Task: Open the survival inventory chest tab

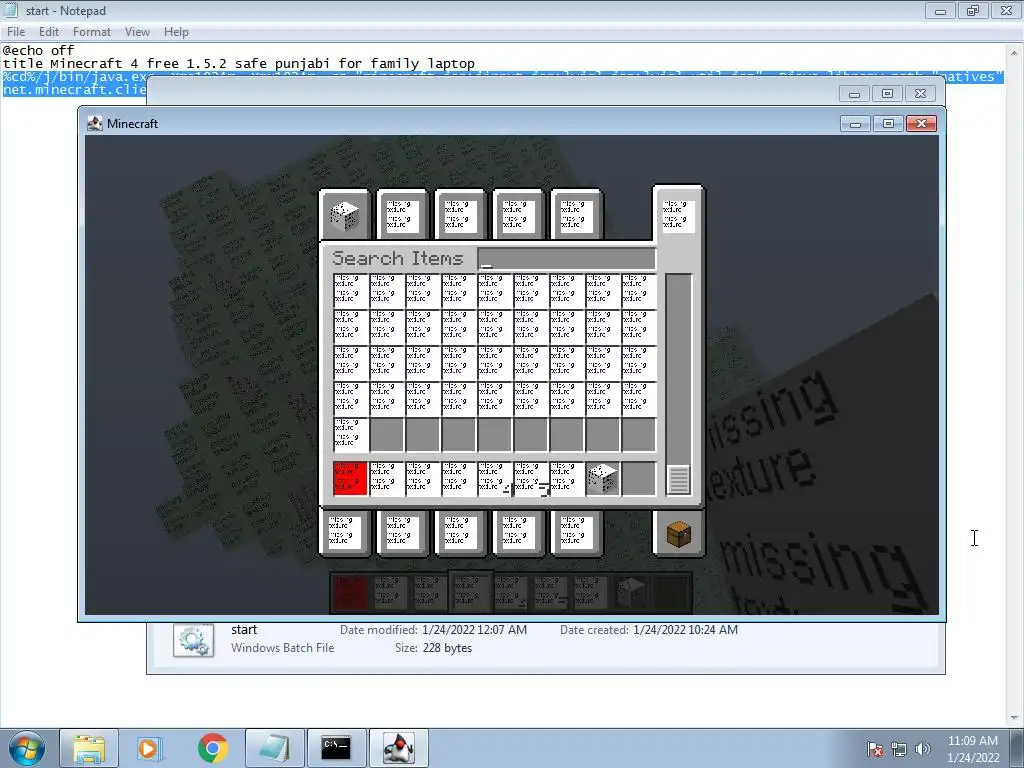Action: [679, 534]
